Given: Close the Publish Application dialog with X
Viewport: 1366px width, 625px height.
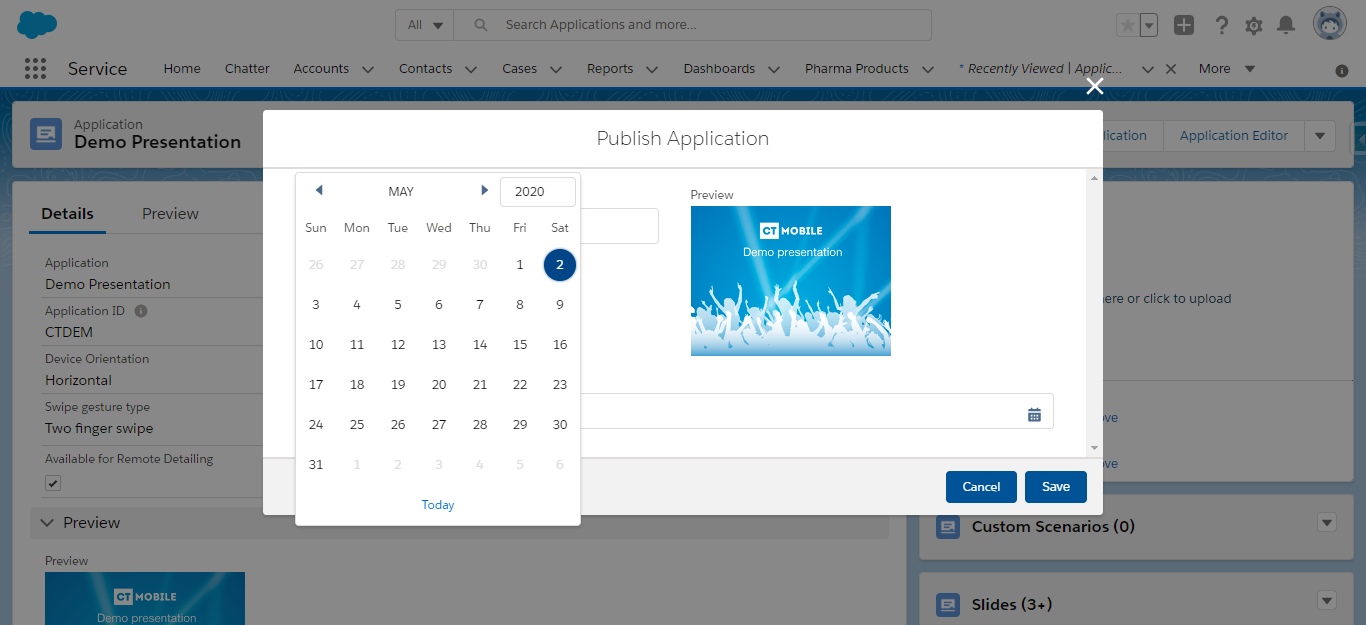Looking at the screenshot, I should coord(1095,86).
